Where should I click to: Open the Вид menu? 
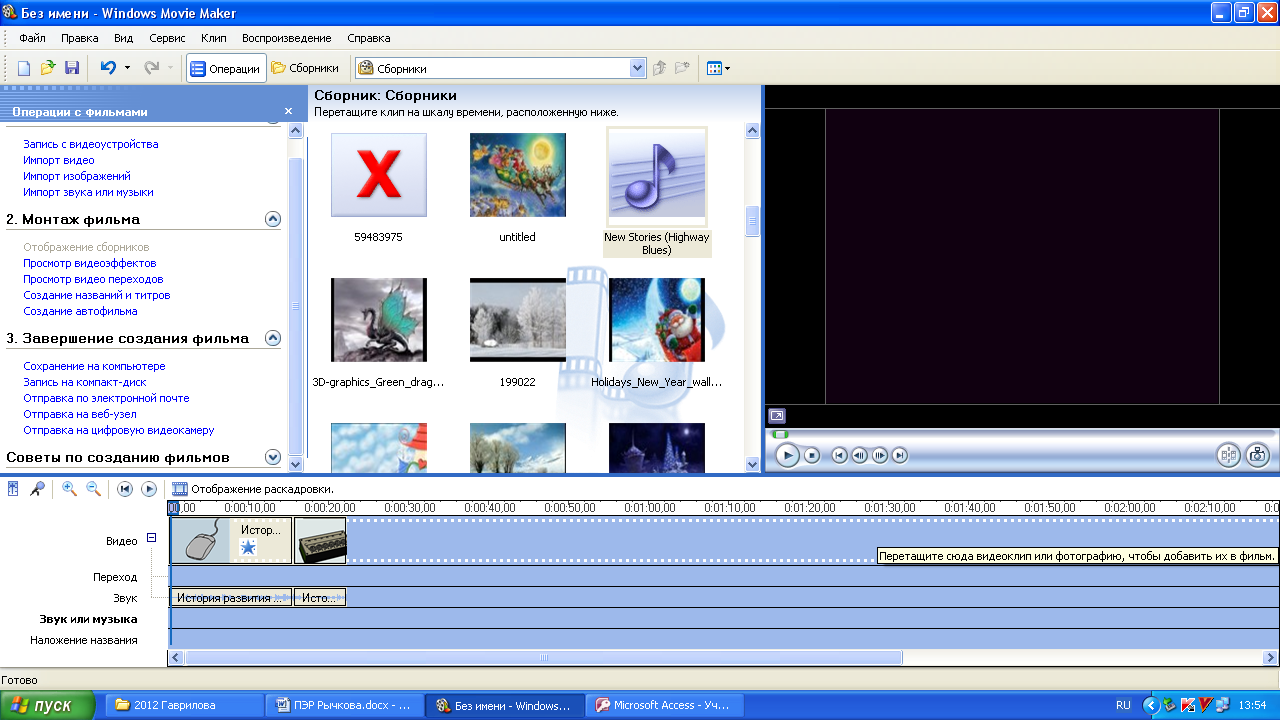coord(123,38)
